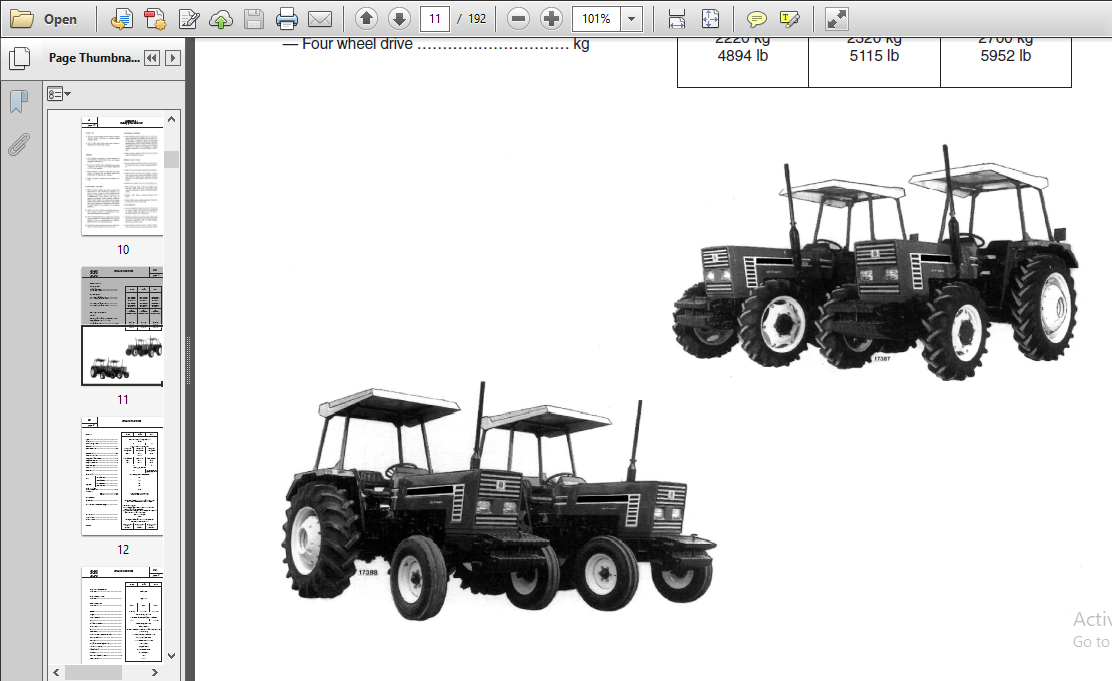Image resolution: width=1112 pixels, height=681 pixels.
Task: Select the page 10 thumbnail
Action: tap(122, 176)
